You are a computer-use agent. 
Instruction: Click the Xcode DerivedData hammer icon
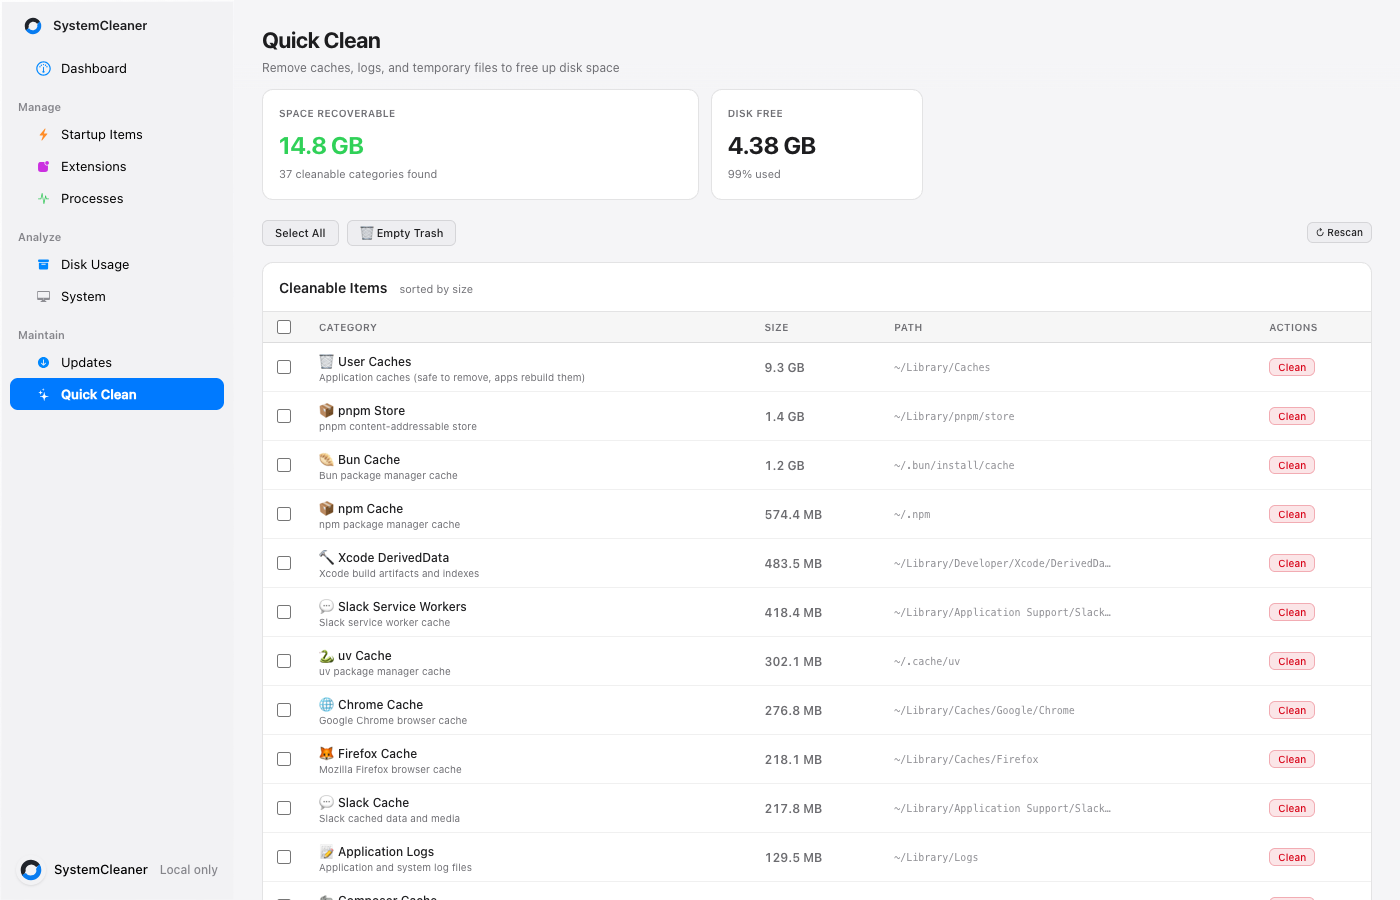point(326,557)
